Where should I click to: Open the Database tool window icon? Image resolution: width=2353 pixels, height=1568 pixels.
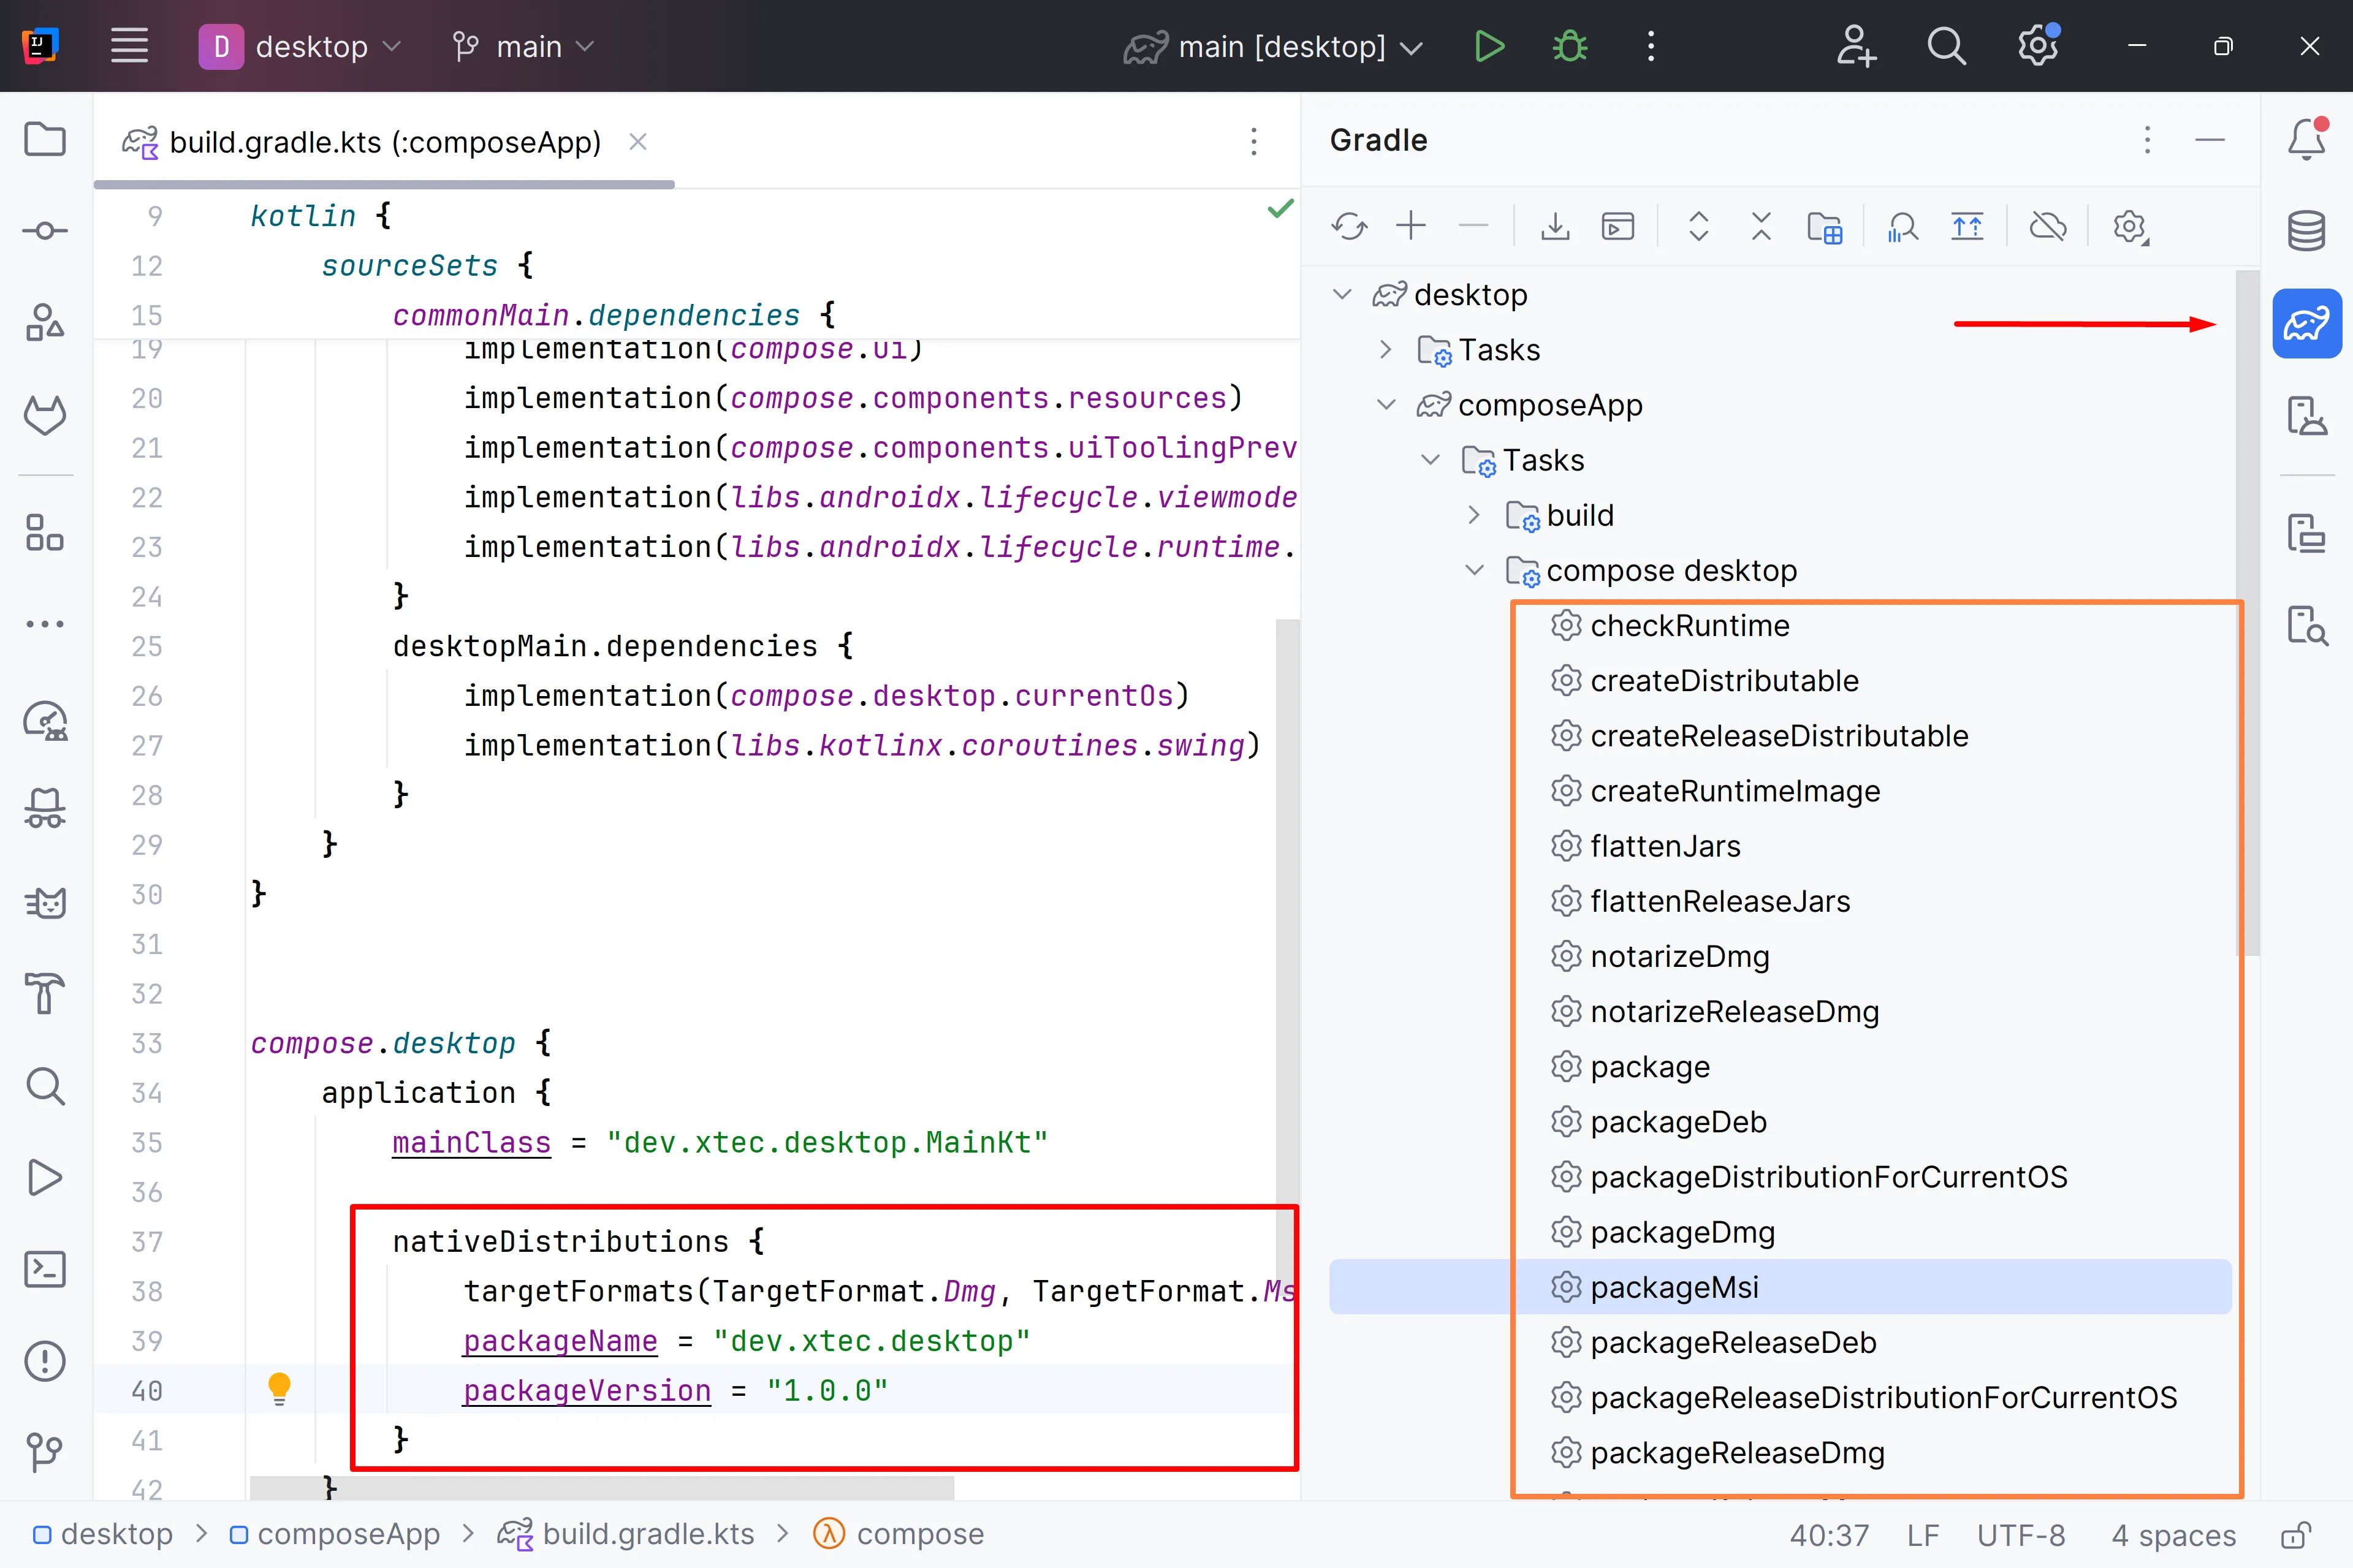(x=2306, y=231)
